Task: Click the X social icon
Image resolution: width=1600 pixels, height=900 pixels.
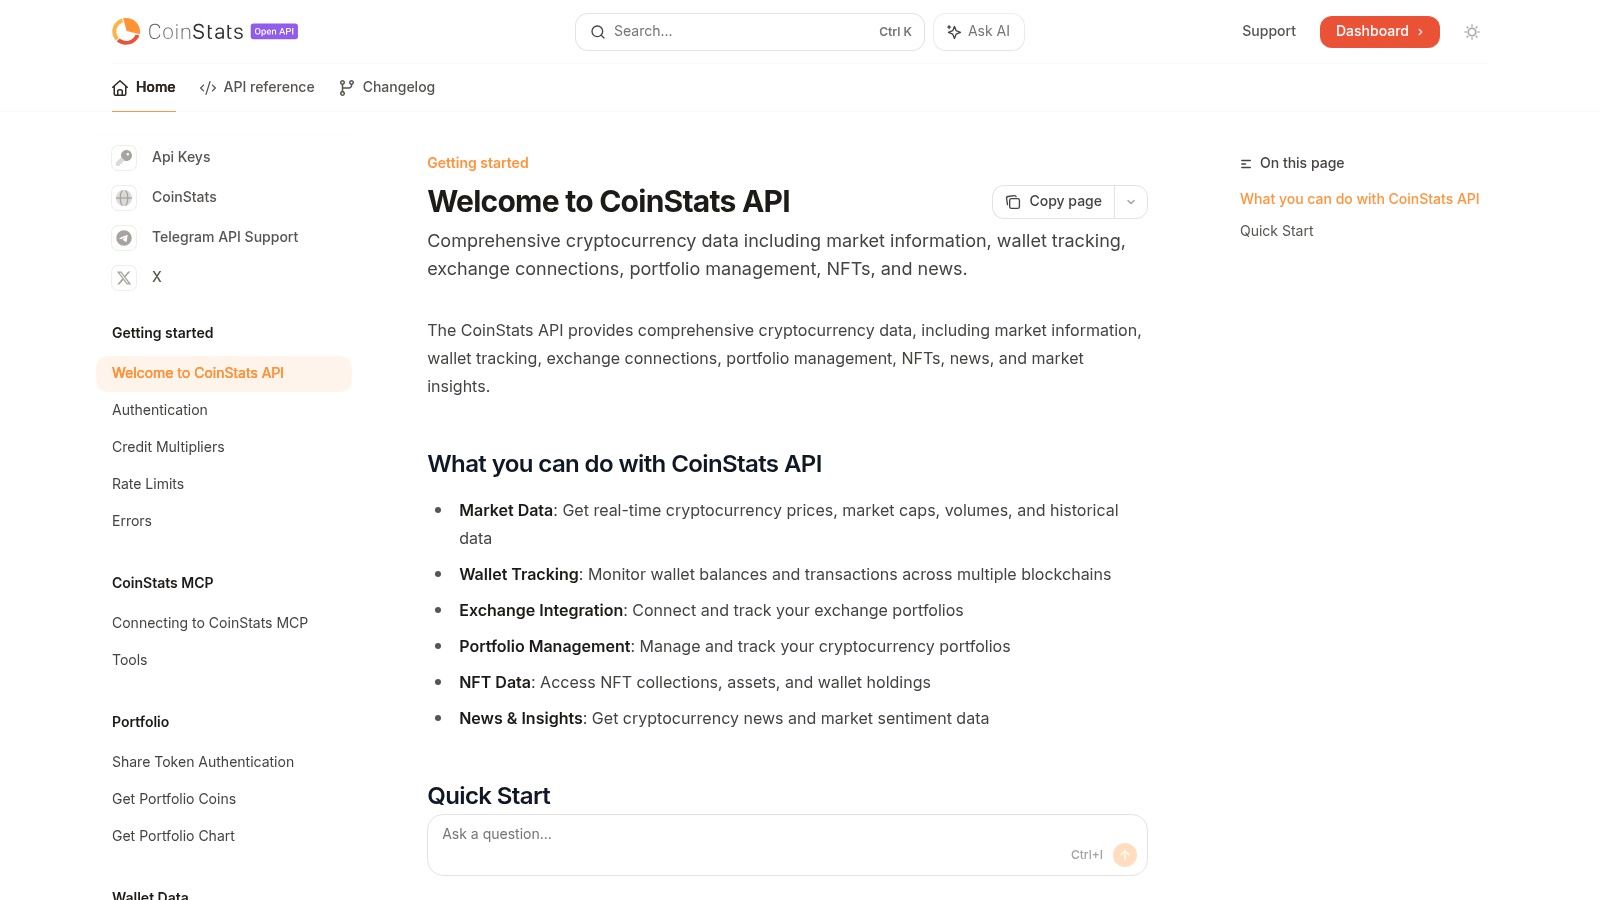Action: click(x=124, y=277)
